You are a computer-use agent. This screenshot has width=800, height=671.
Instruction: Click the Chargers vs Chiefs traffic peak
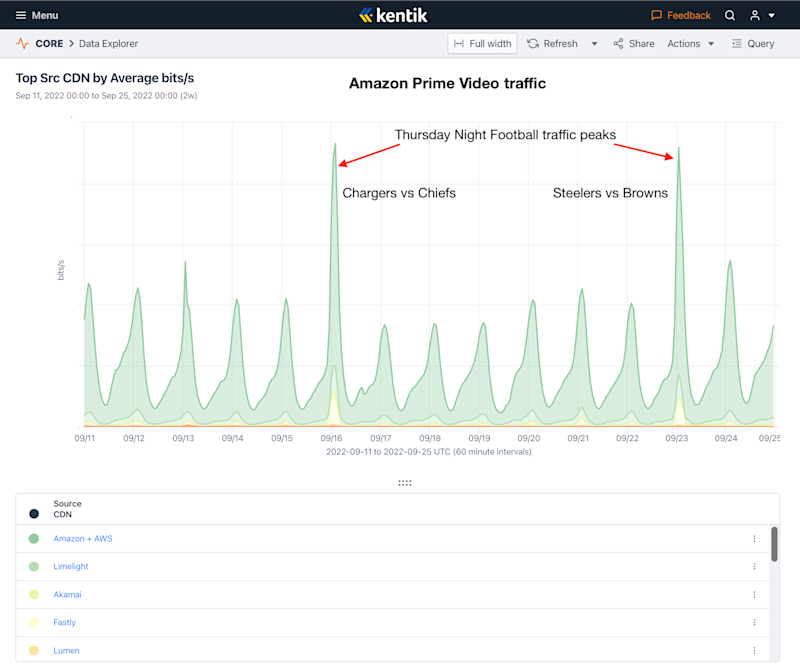[x=335, y=144]
